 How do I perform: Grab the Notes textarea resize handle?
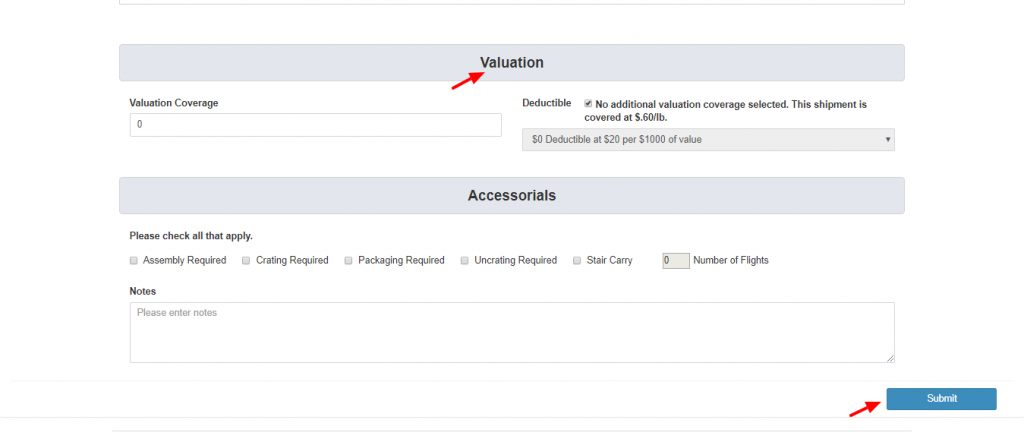[x=891, y=358]
